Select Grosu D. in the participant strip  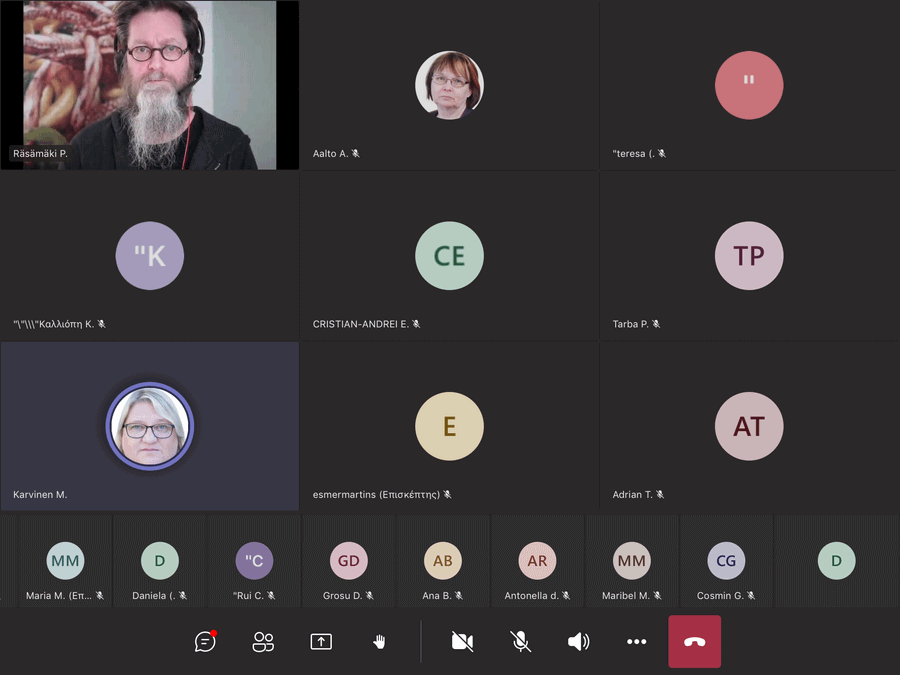pos(348,561)
